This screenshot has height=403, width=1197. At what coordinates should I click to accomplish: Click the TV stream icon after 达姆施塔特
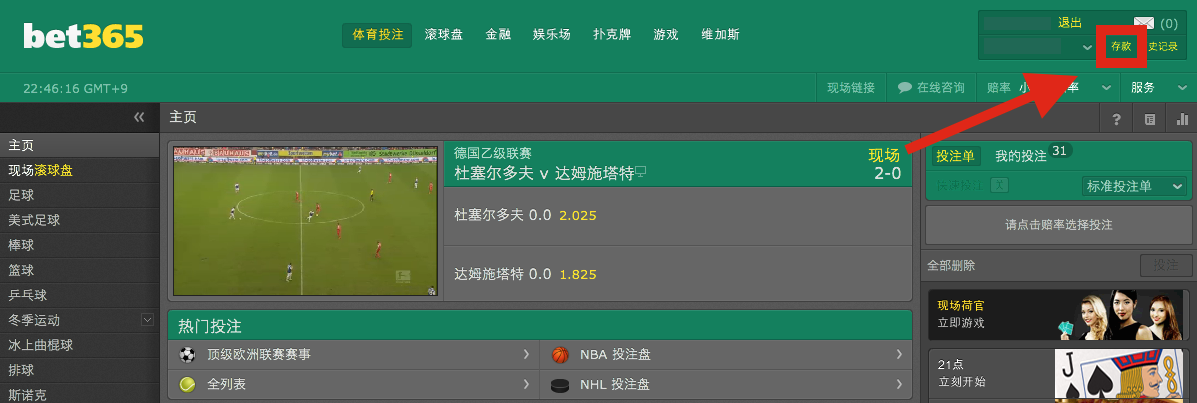(x=641, y=172)
